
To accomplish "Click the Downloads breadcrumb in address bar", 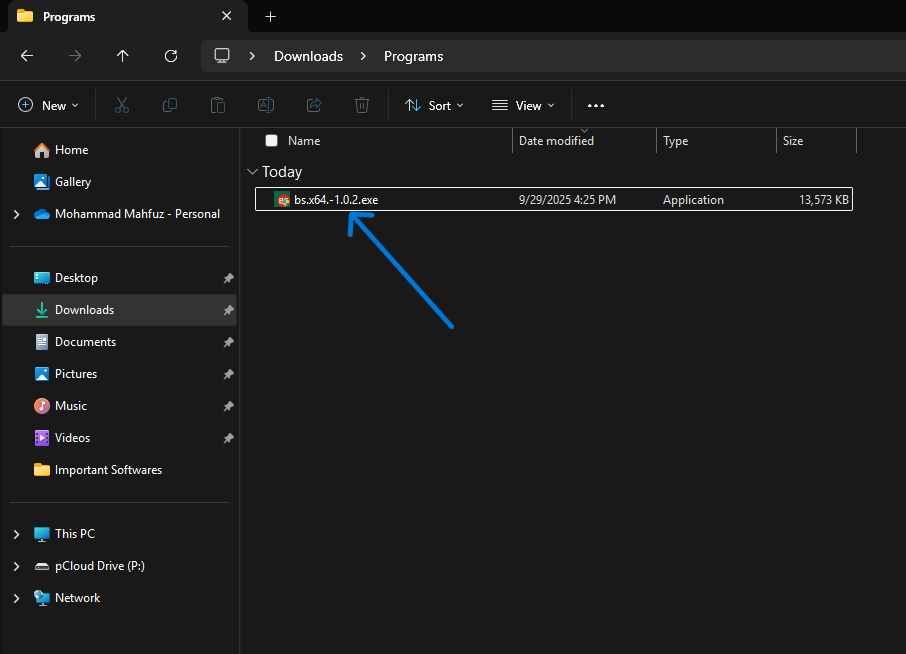I will click(x=308, y=56).
